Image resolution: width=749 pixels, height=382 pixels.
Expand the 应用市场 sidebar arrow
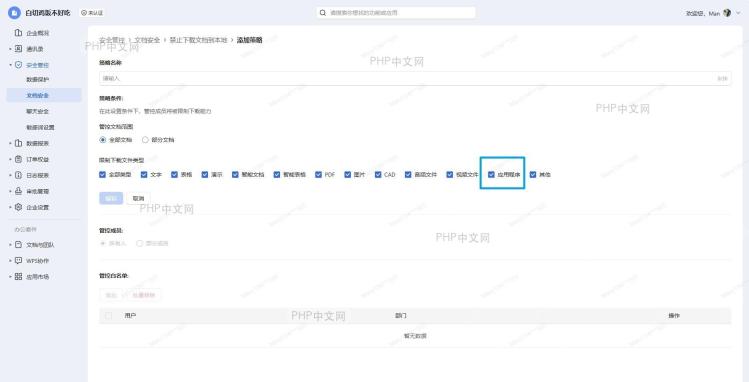[10, 276]
